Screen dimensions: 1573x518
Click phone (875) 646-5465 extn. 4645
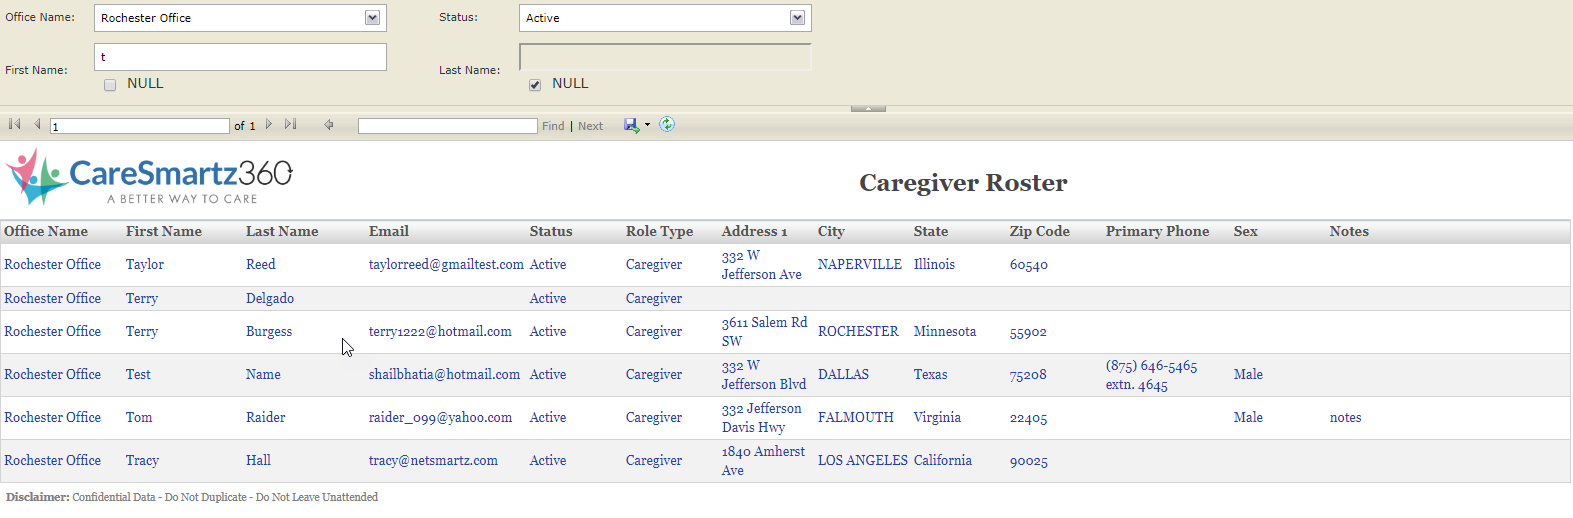tap(1151, 375)
